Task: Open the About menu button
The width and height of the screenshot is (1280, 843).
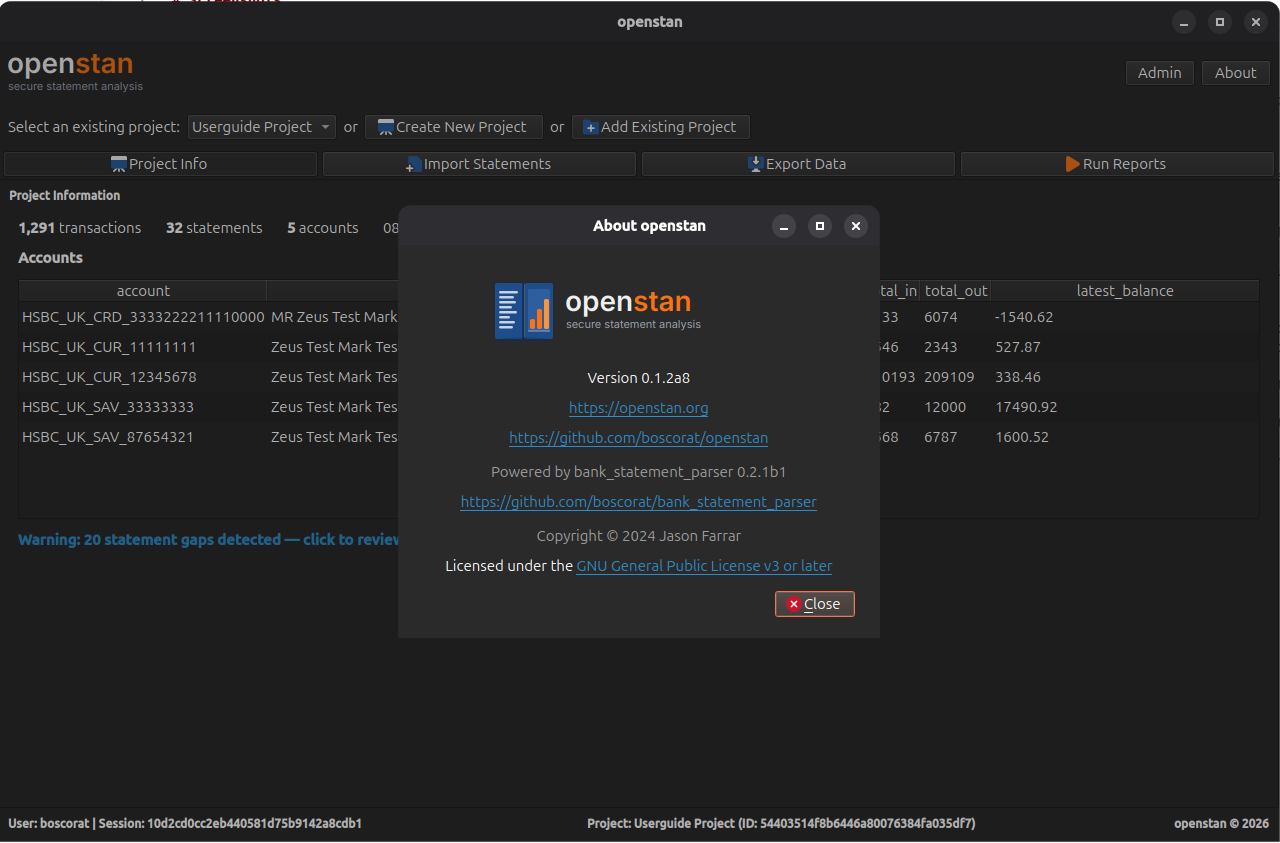Action: pyautogui.click(x=1235, y=73)
